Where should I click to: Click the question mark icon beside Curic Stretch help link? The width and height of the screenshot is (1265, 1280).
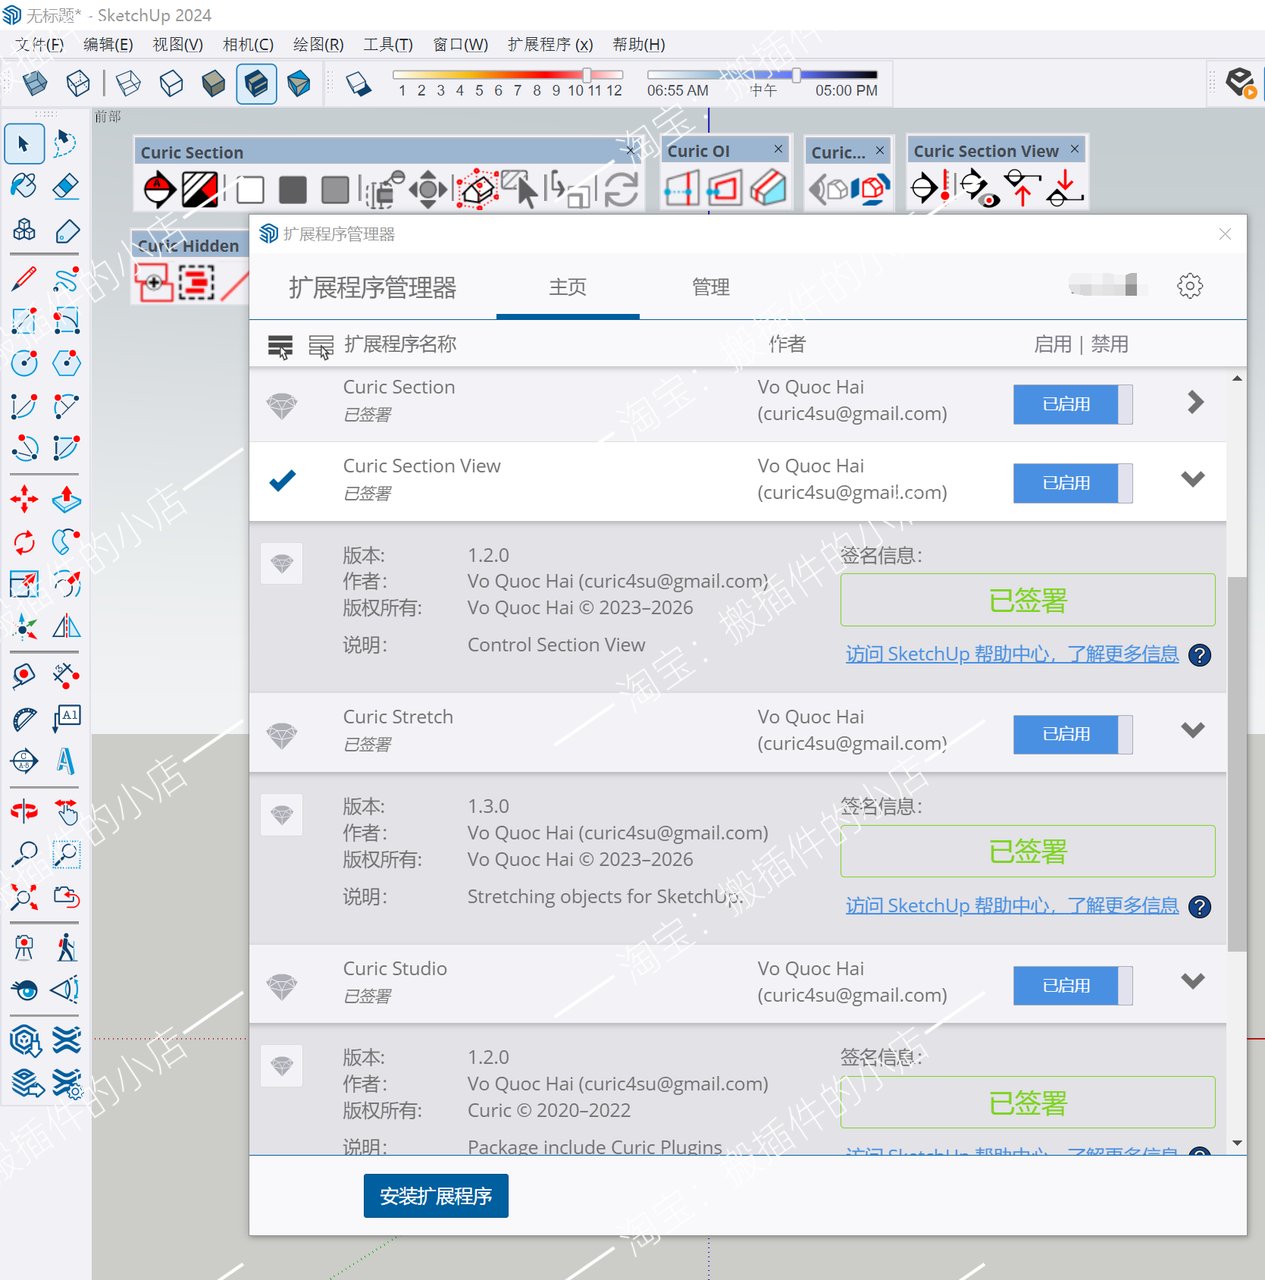1199,907
